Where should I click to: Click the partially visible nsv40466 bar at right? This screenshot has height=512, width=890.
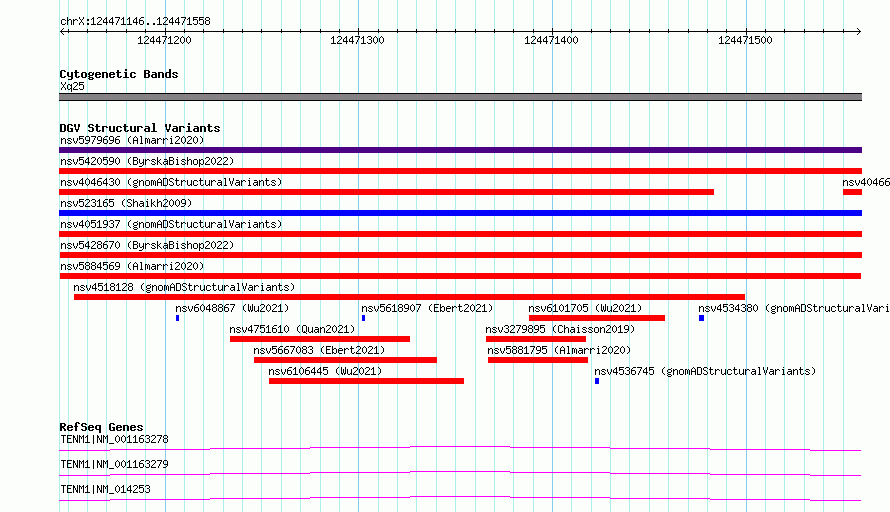(x=853, y=192)
